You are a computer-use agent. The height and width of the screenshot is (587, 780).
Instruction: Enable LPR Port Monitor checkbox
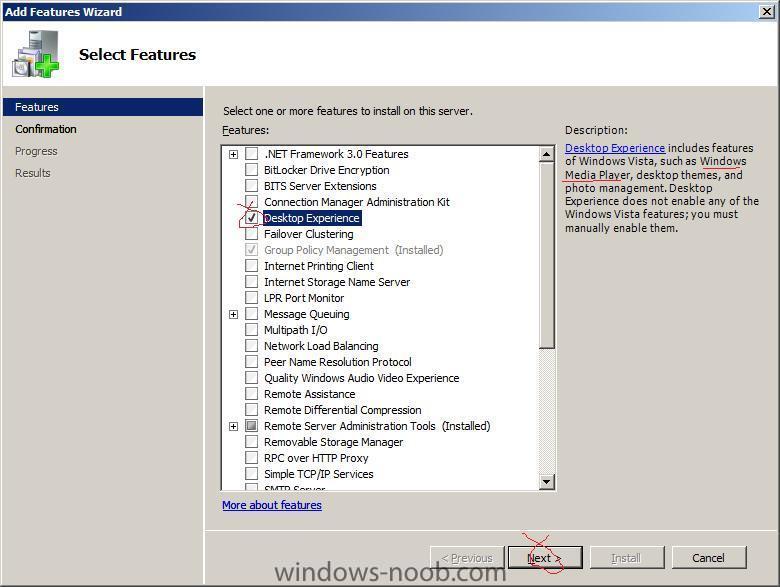(252, 297)
